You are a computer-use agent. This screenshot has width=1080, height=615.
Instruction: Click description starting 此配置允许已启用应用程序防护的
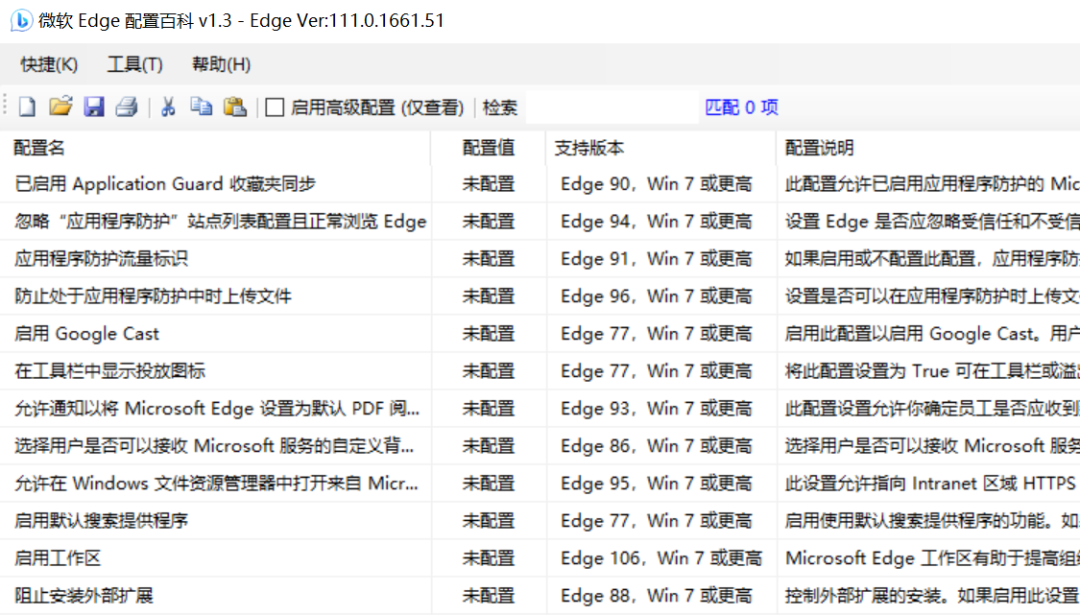[x=932, y=184]
